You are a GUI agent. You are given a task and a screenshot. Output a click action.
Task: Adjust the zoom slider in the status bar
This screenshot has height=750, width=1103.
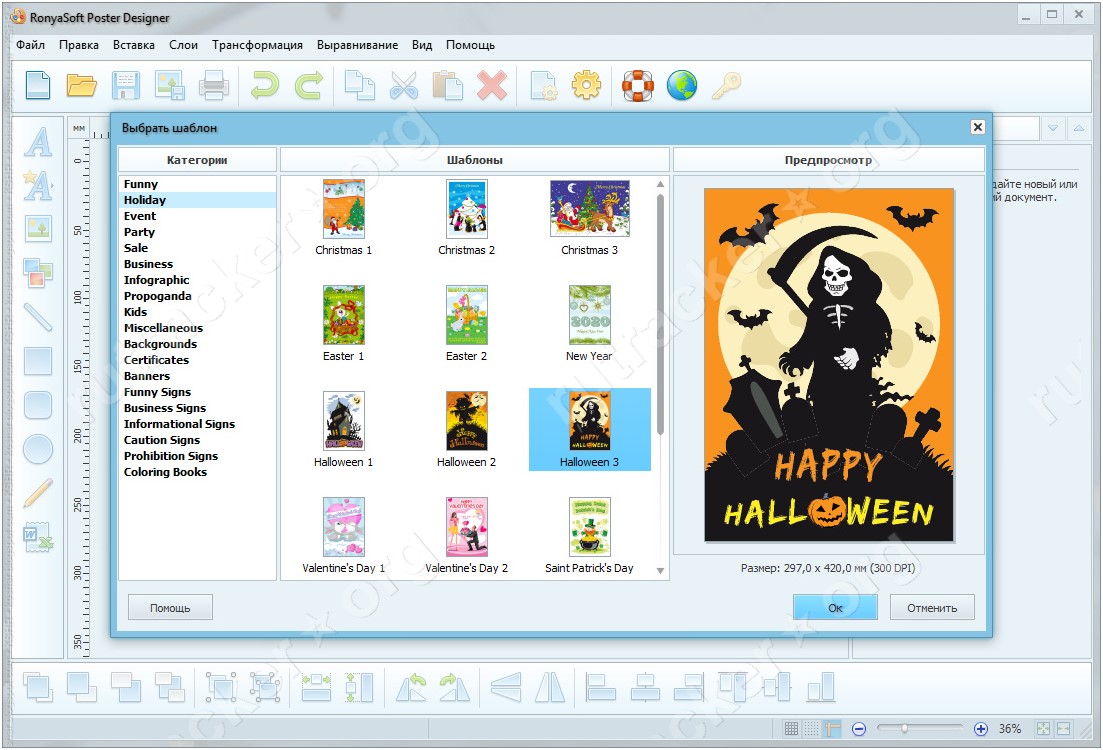point(905,729)
